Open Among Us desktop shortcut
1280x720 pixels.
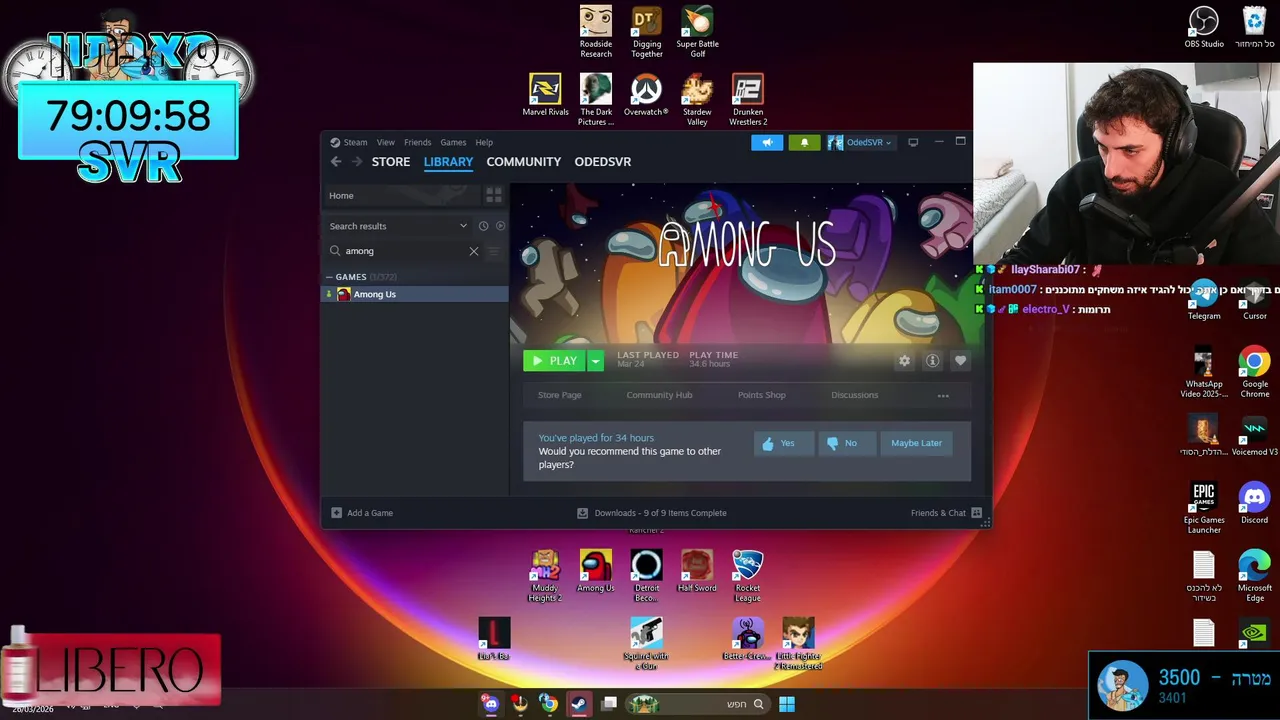click(x=595, y=571)
